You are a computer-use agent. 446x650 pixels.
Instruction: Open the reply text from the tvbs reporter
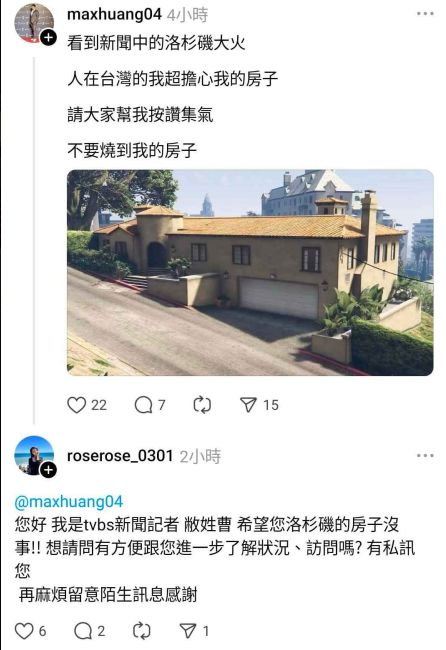pyautogui.click(x=215, y=560)
